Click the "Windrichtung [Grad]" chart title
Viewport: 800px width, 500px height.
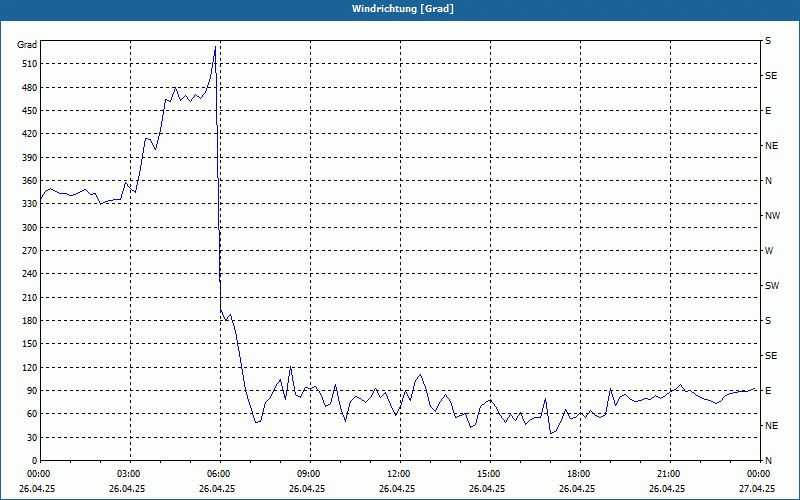click(x=403, y=9)
